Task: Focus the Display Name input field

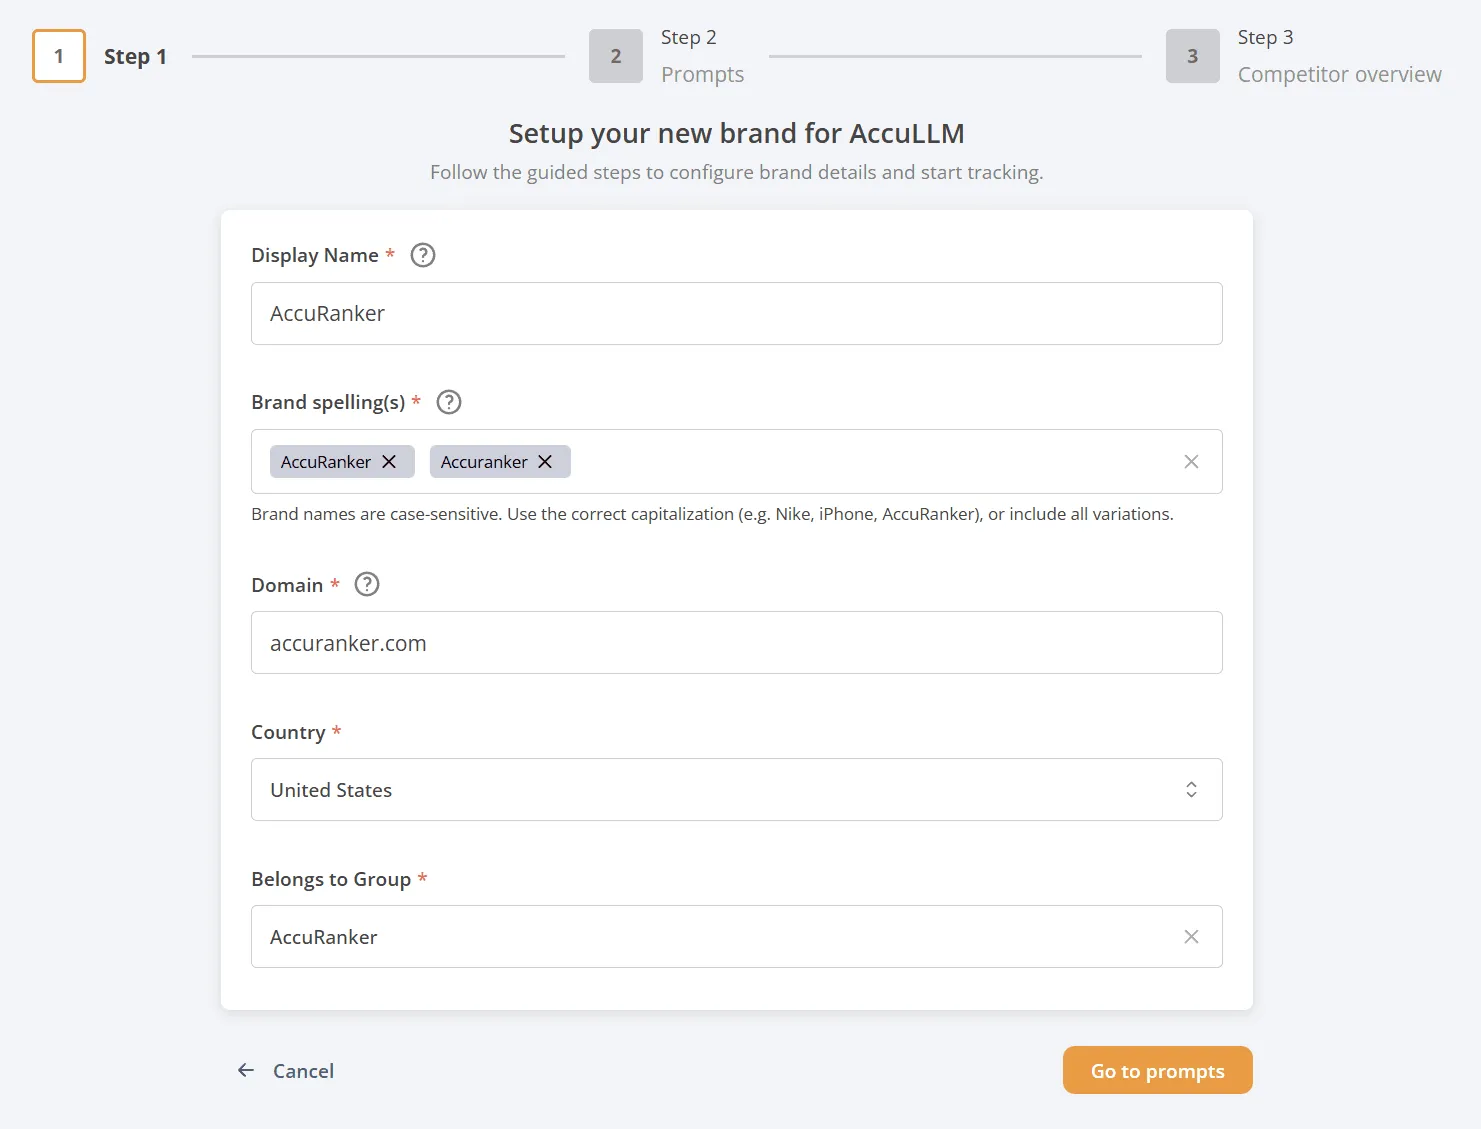Action: tap(736, 313)
